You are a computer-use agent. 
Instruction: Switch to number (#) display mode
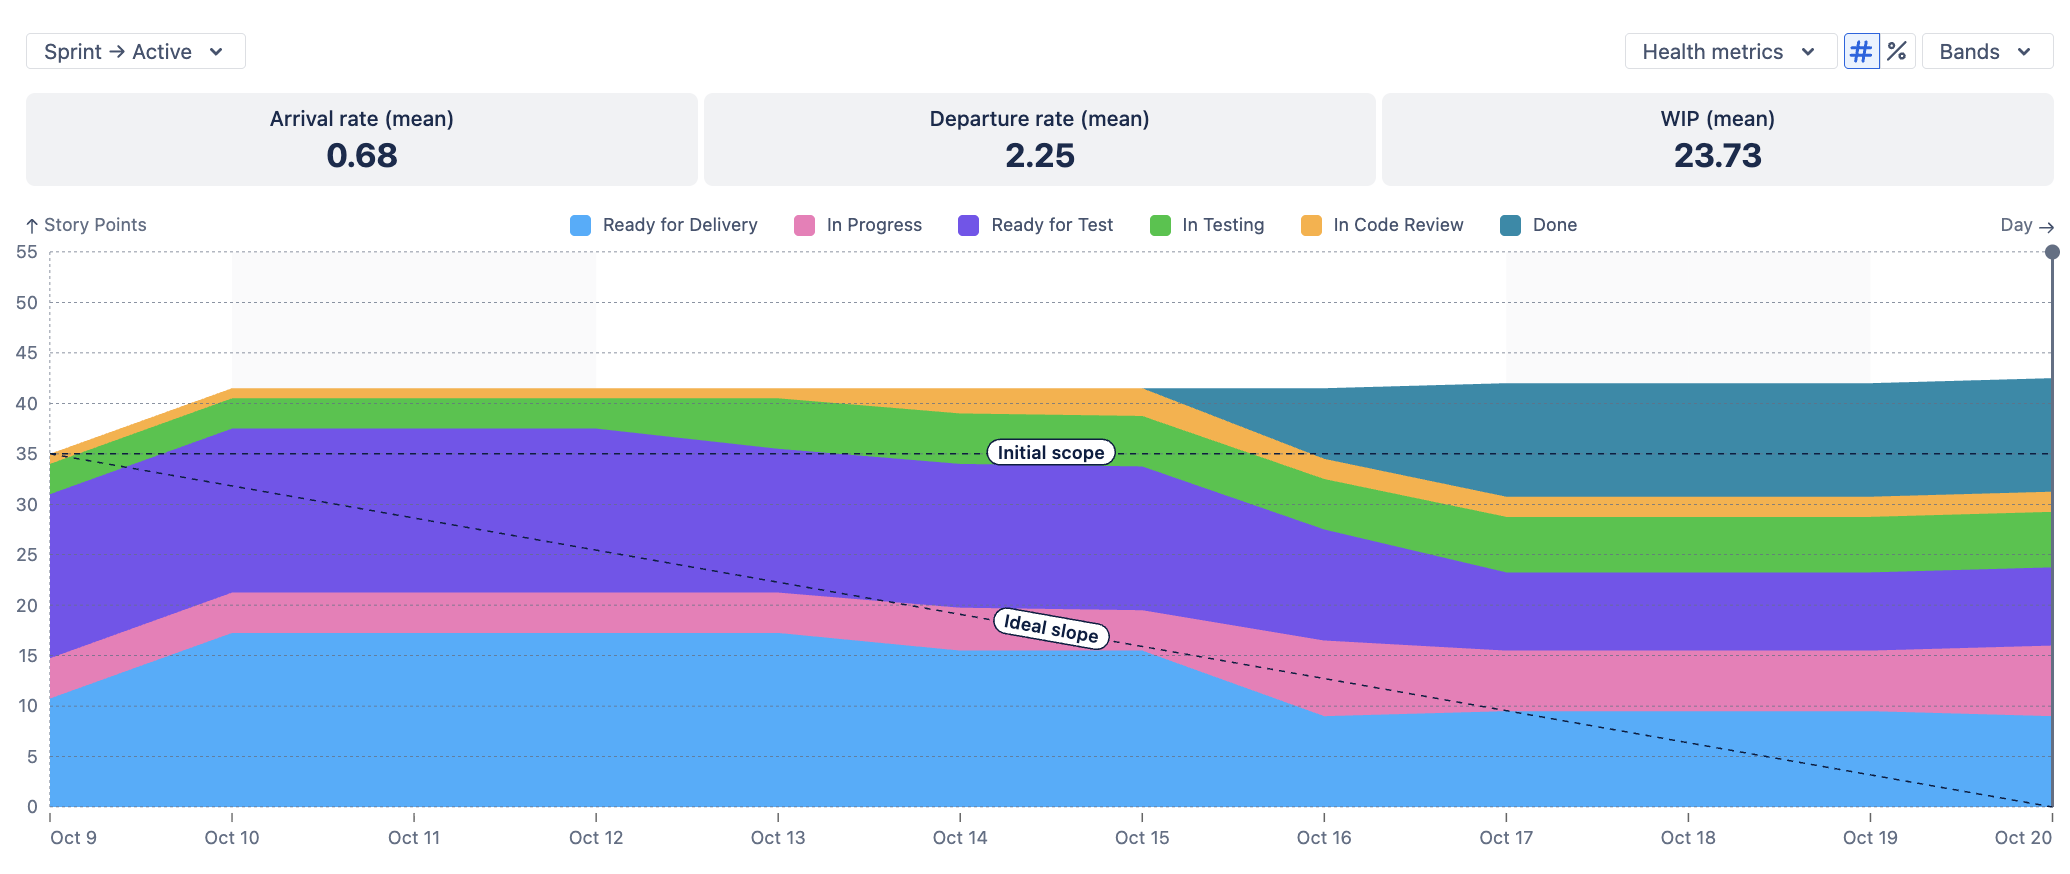point(1861,52)
